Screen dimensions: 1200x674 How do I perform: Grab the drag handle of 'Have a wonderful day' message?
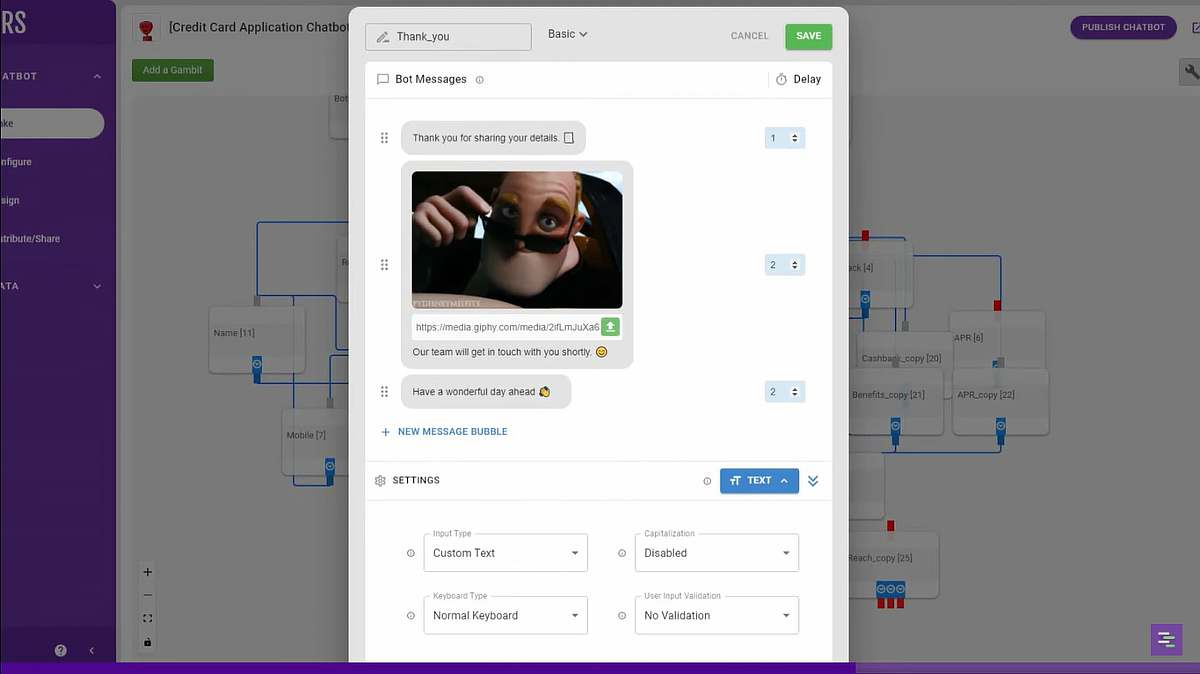(x=384, y=392)
